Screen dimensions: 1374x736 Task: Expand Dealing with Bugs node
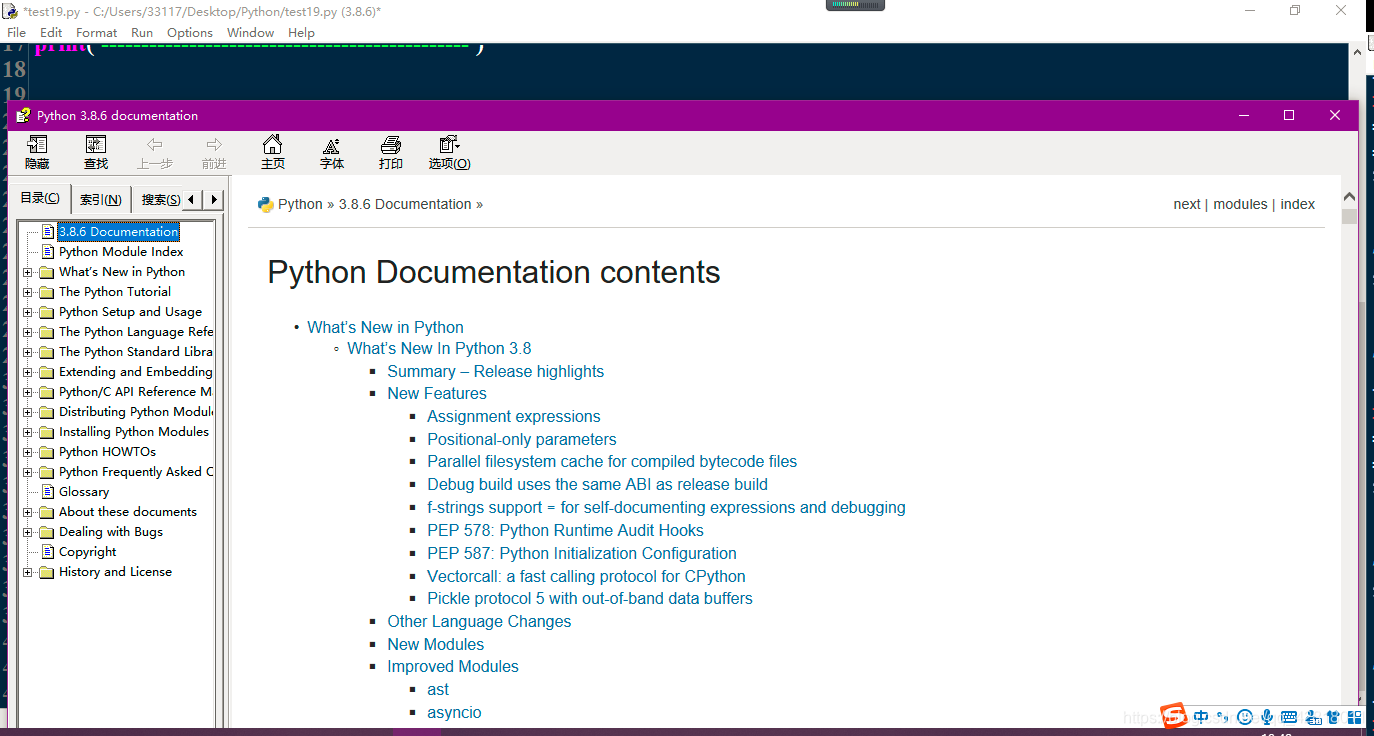28,532
